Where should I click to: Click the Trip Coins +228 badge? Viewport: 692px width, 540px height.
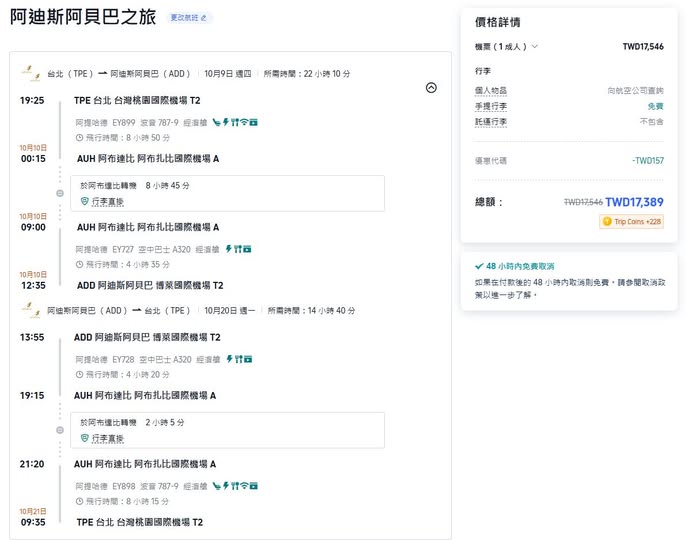tap(631, 222)
